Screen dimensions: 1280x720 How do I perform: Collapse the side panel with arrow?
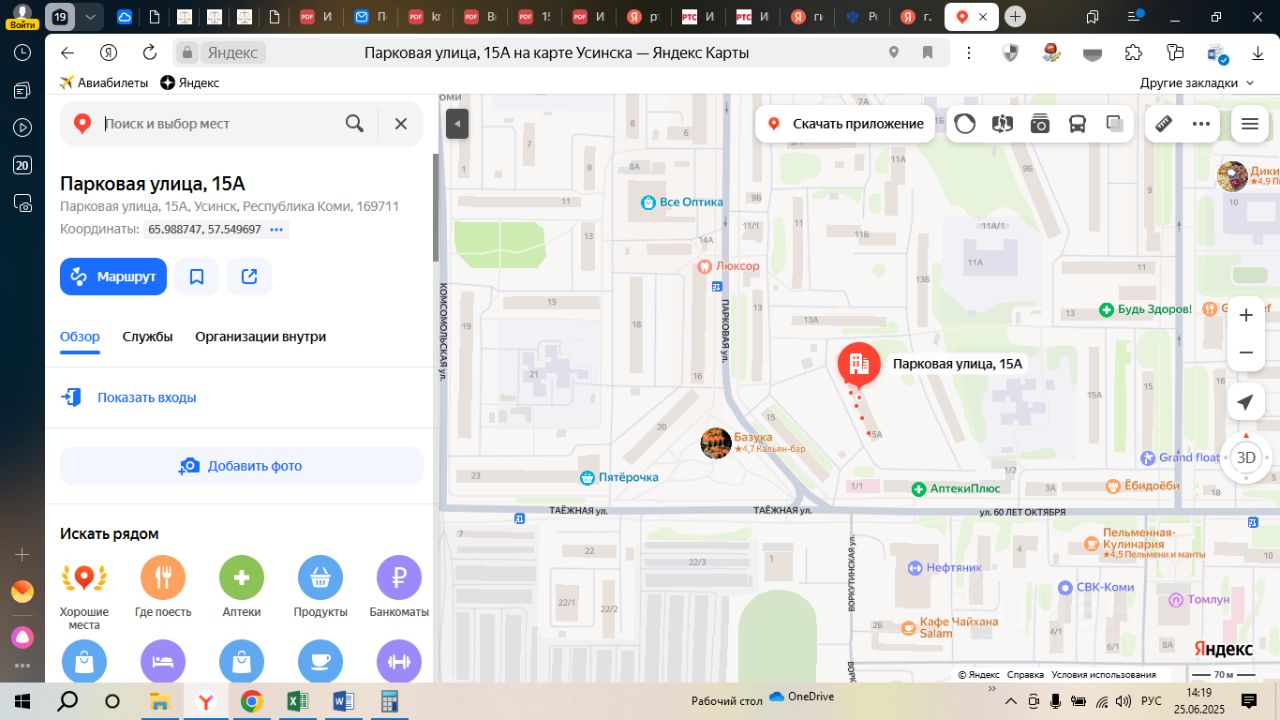tap(457, 123)
